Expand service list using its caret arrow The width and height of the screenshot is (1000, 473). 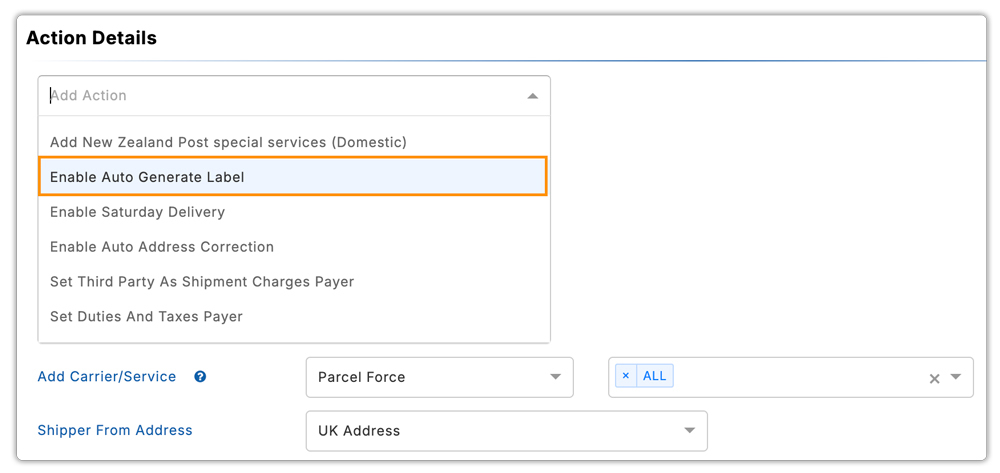click(x=956, y=377)
